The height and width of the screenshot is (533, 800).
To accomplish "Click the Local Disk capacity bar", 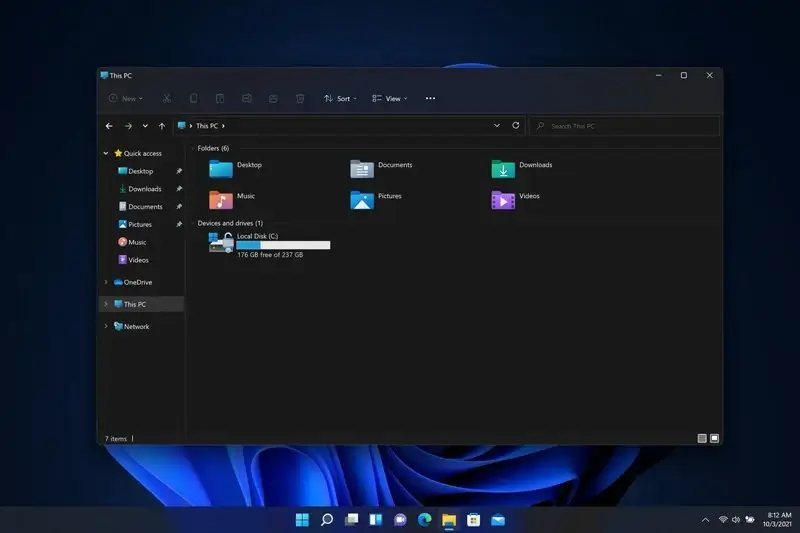I will click(283, 245).
